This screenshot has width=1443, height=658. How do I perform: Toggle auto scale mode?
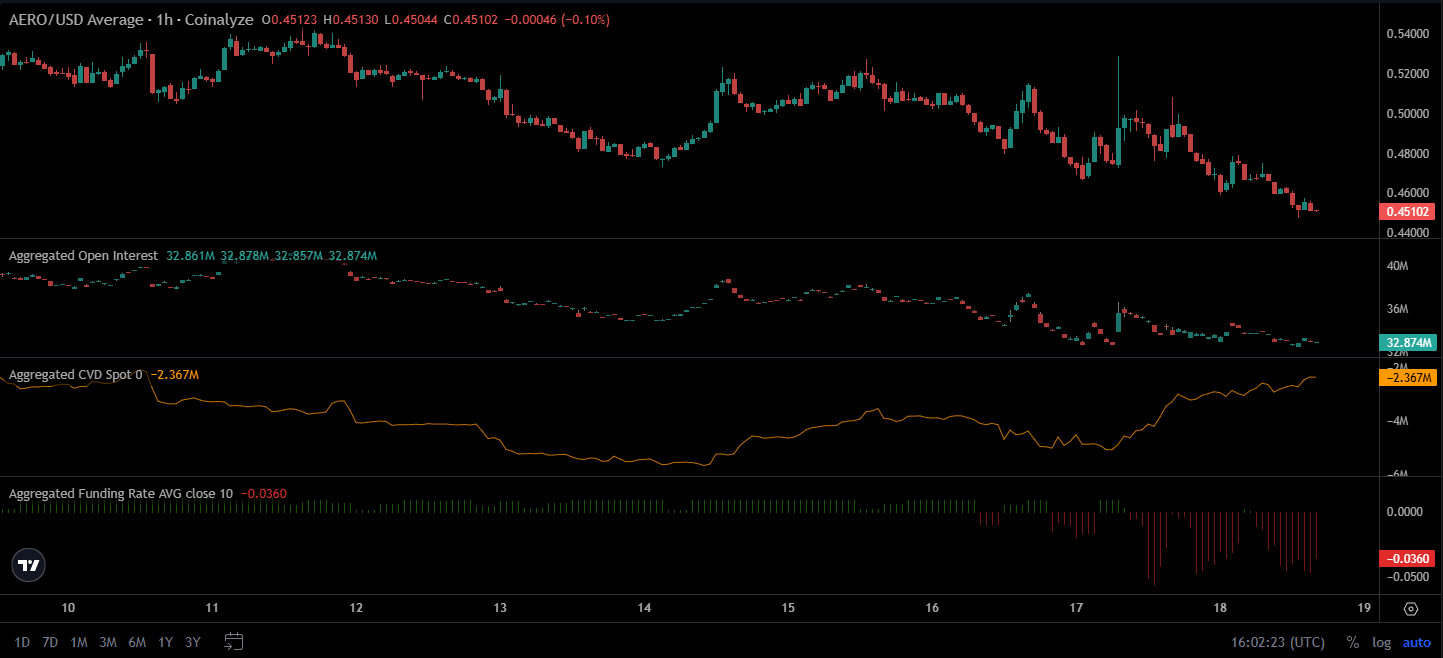point(1417,642)
